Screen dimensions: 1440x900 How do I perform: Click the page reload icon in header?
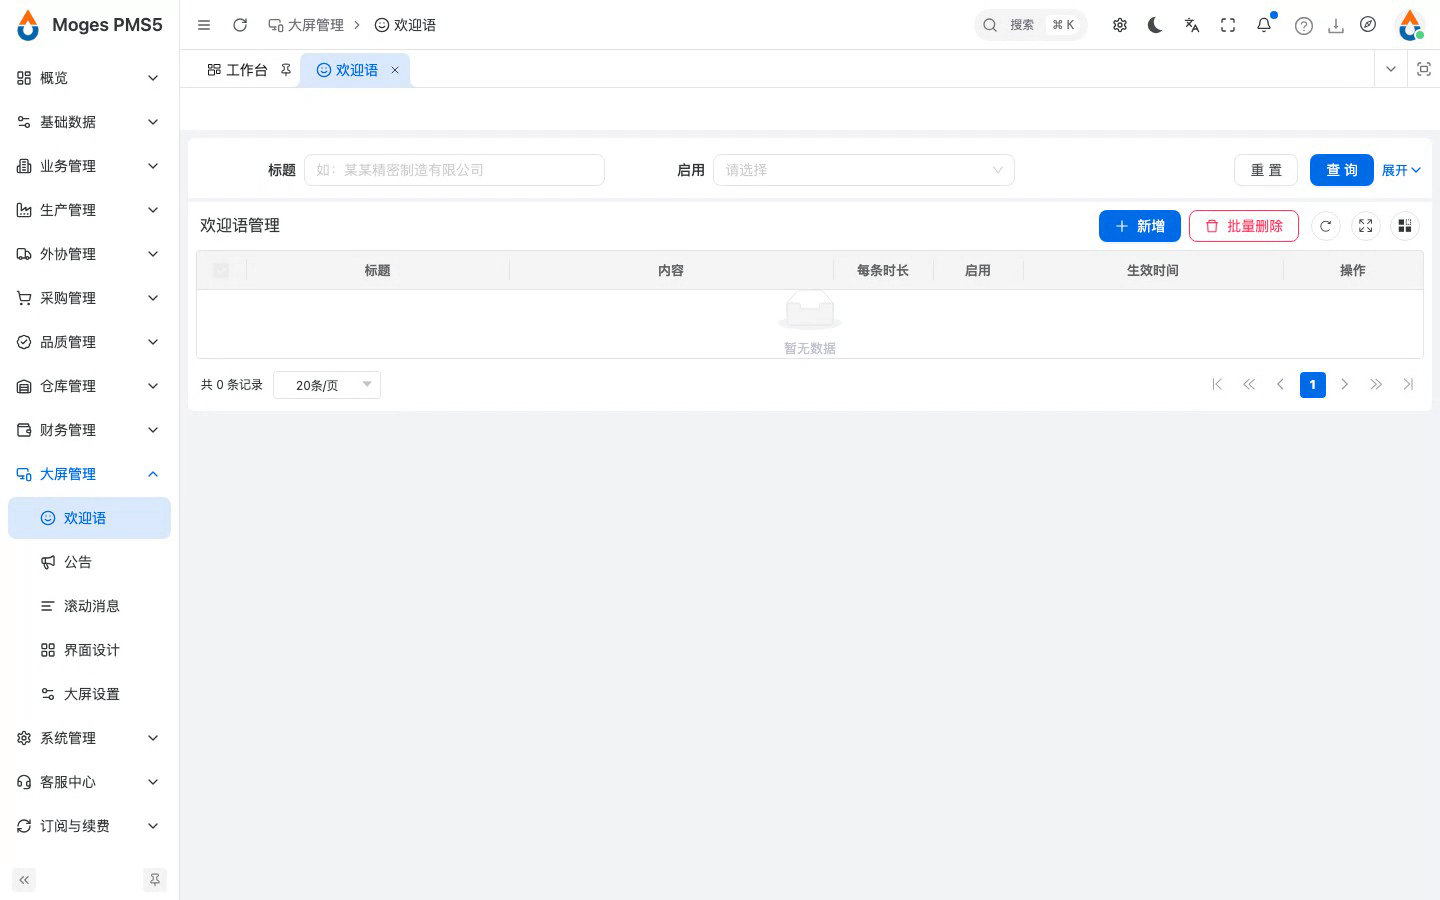(240, 25)
